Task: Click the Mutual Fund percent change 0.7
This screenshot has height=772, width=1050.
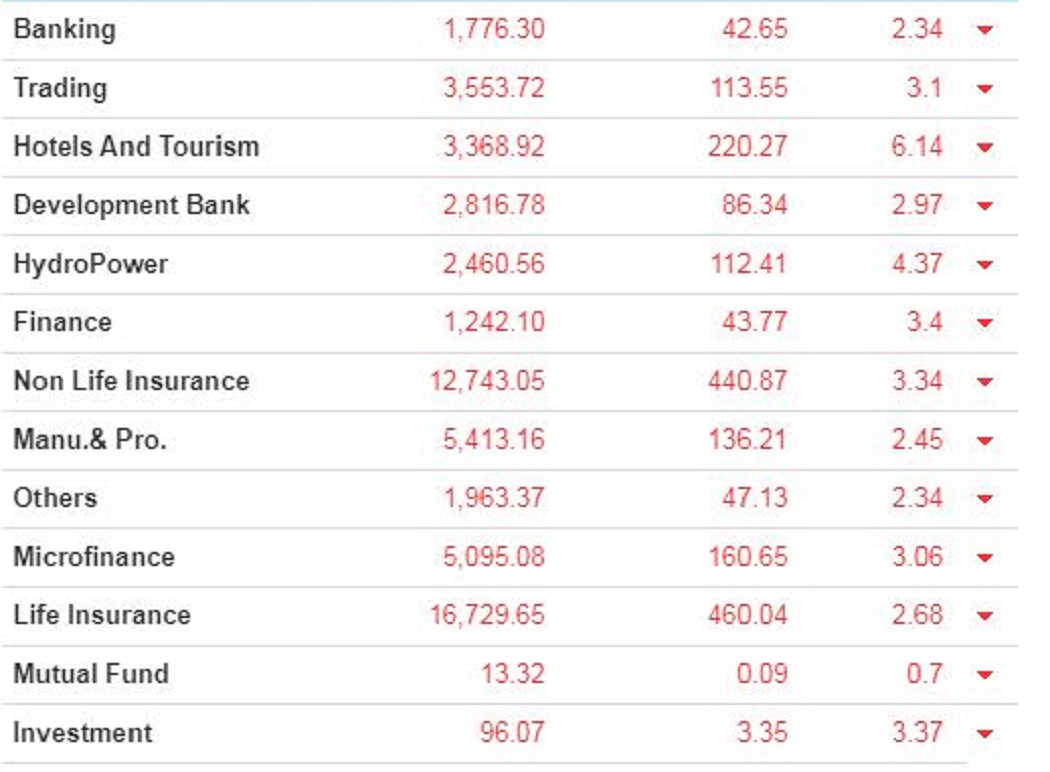Action: point(924,673)
